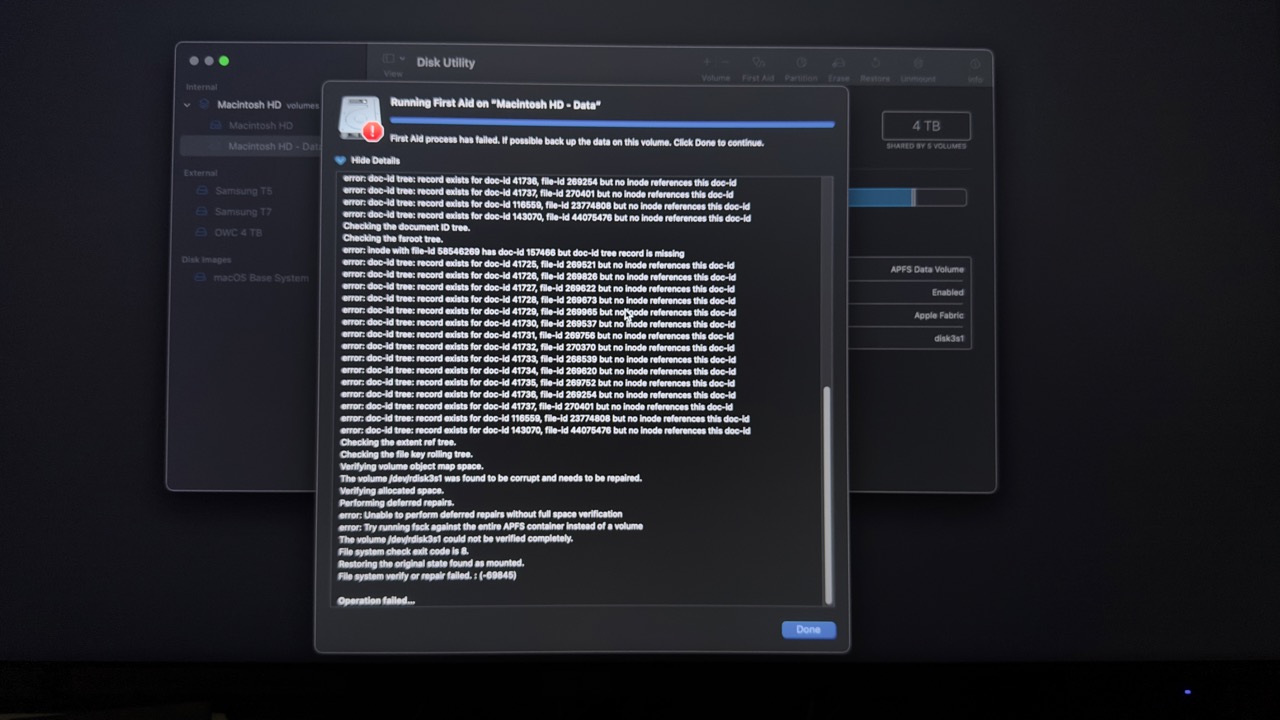Screen dimensions: 1280x720
Task: Click log line Performing deferred repairs
Action: pos(396,503)
